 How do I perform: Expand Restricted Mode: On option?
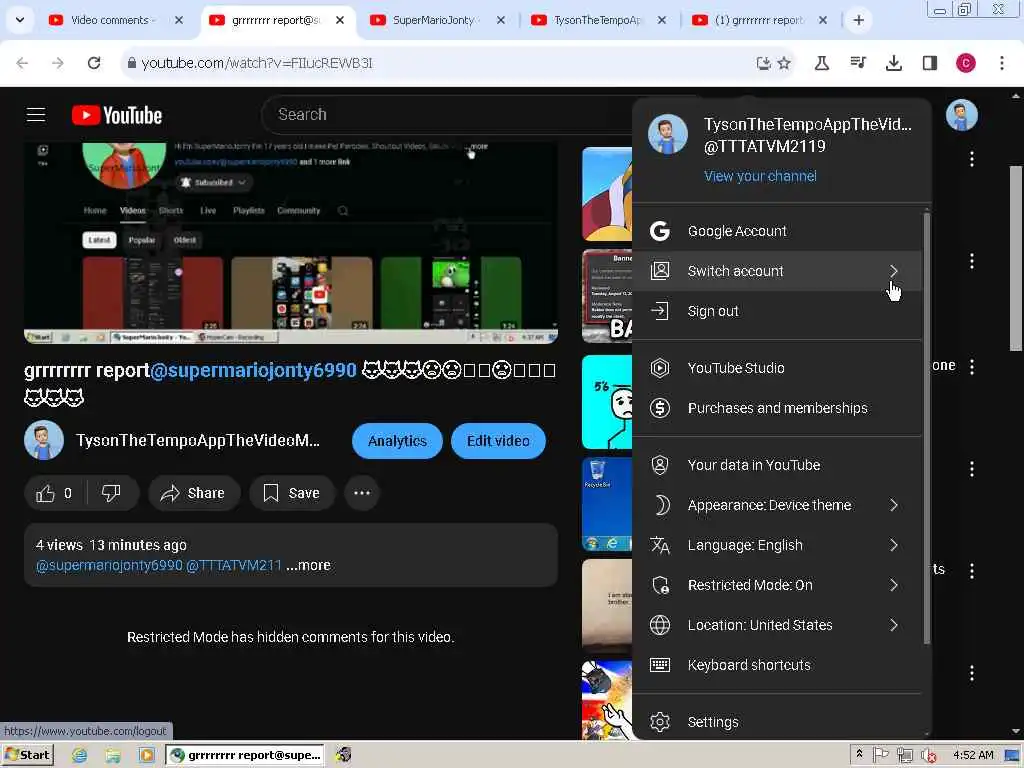pos(777,584)
